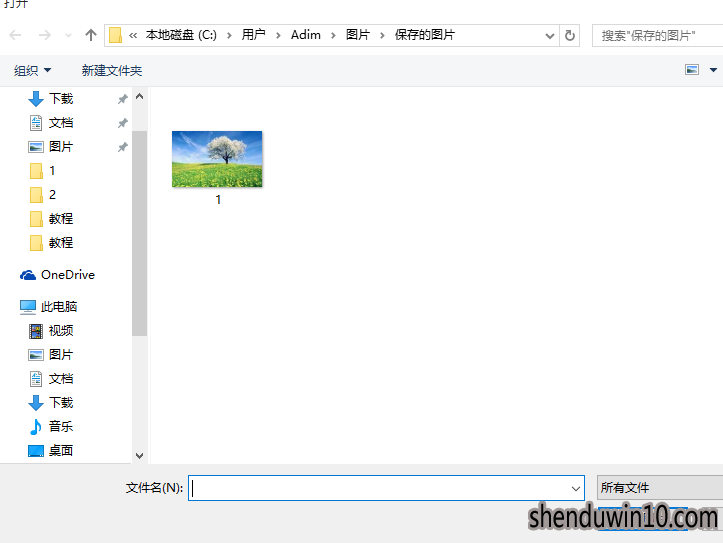Image resolution: width=723 pixels, height=543 pixels.
Task: Navigate to Adim in breadcrumb
Action: (x=306, y=35)
